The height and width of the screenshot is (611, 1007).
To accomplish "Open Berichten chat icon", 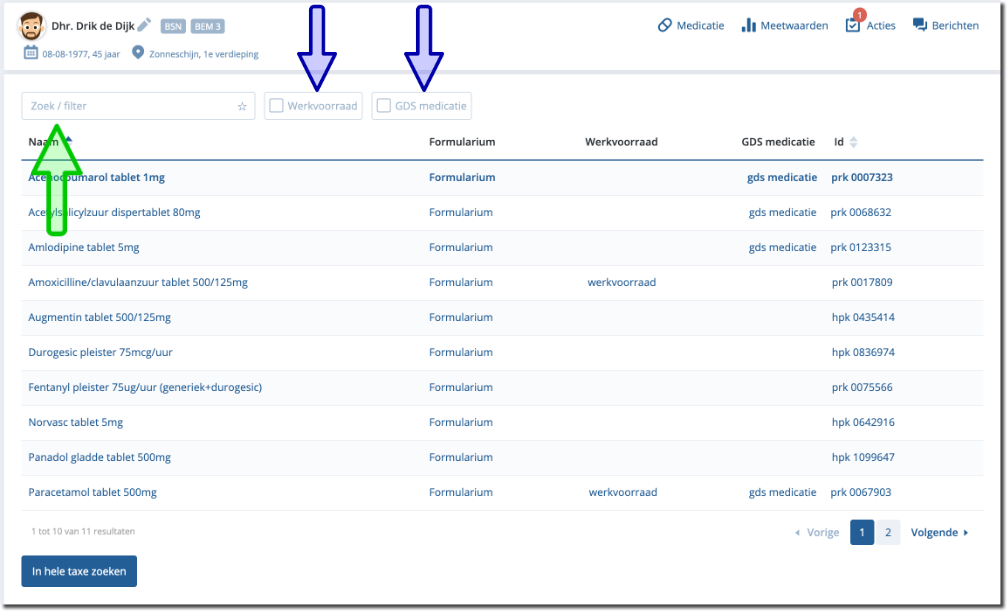I will point(920,25).
